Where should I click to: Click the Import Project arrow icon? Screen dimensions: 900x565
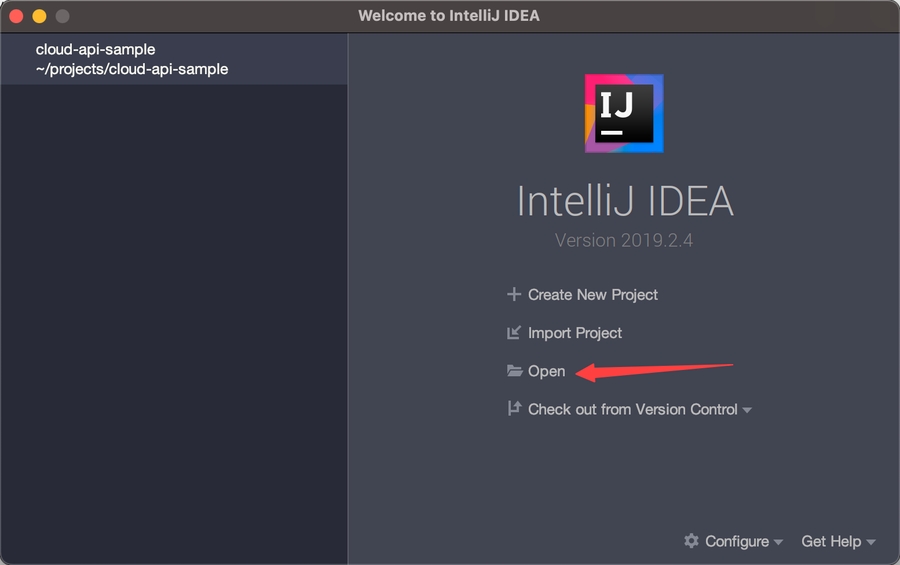tap(514, 333)
